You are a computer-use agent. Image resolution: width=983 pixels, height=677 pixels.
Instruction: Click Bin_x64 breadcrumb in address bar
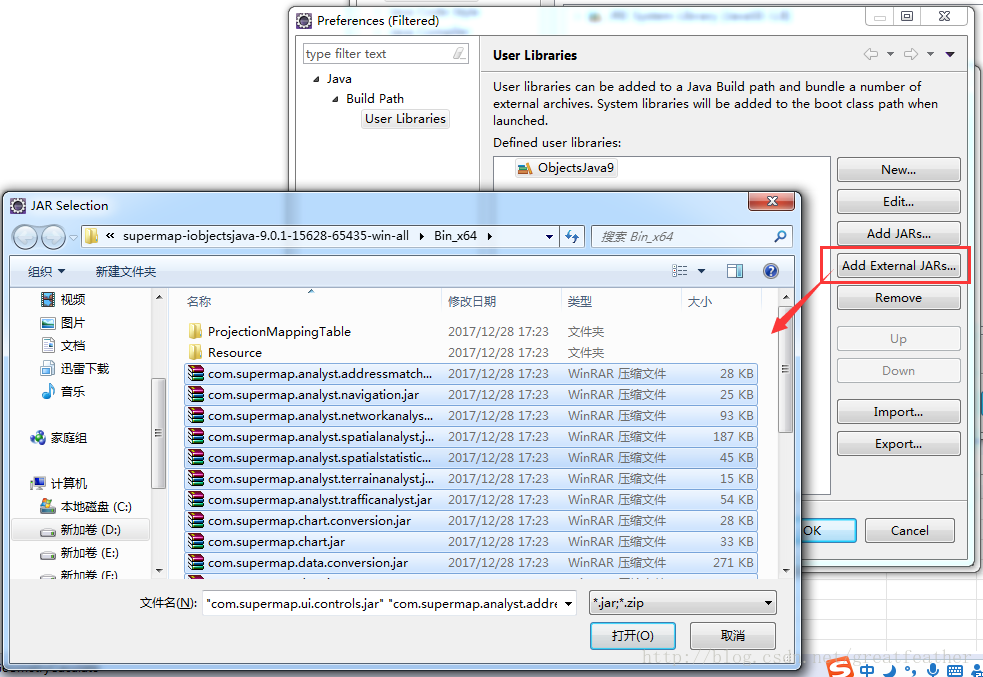pyautogui.click(x=455, y=236)
